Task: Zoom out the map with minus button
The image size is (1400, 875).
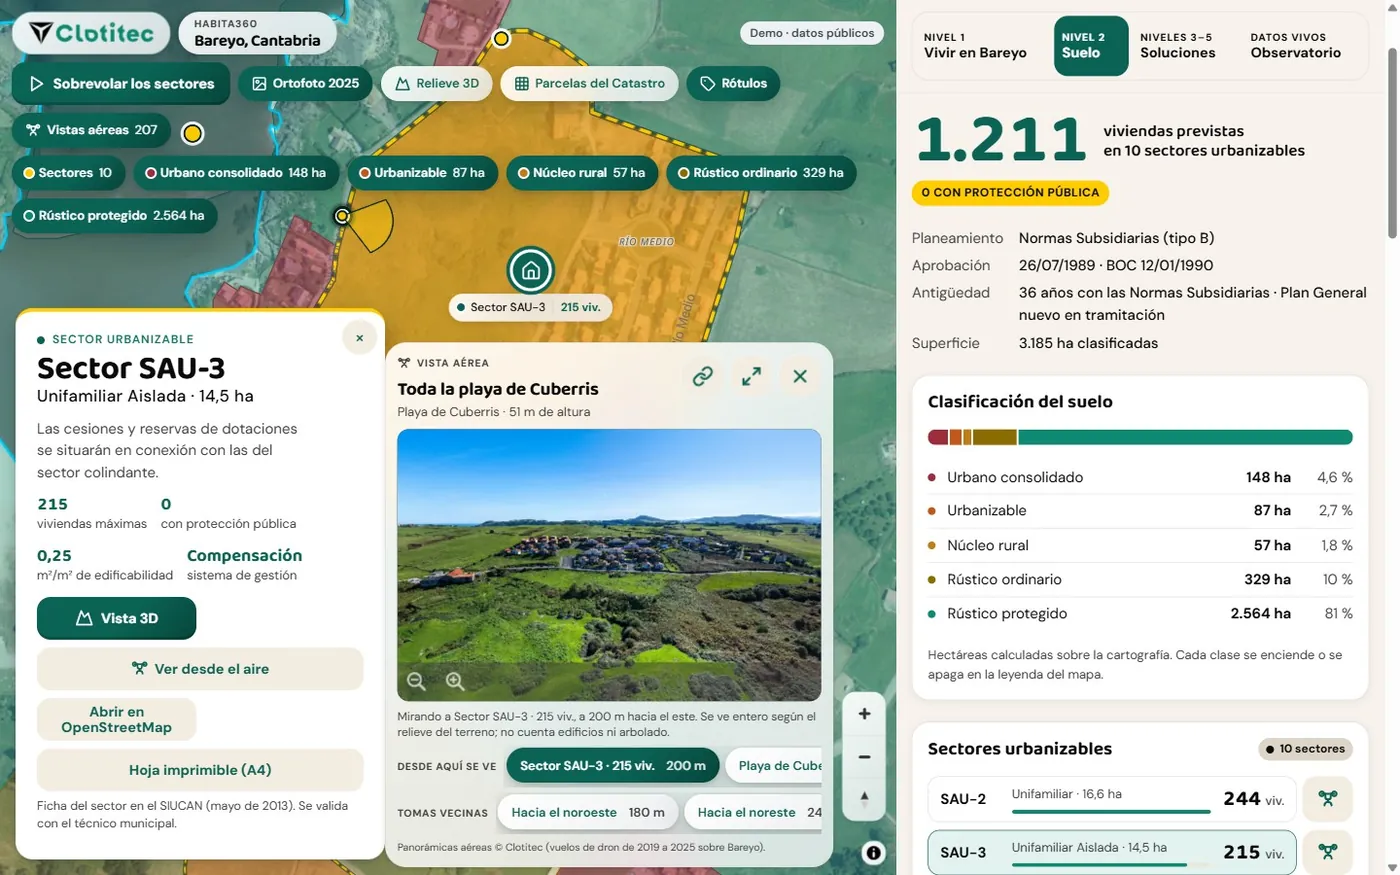Action: click(864, 757)
